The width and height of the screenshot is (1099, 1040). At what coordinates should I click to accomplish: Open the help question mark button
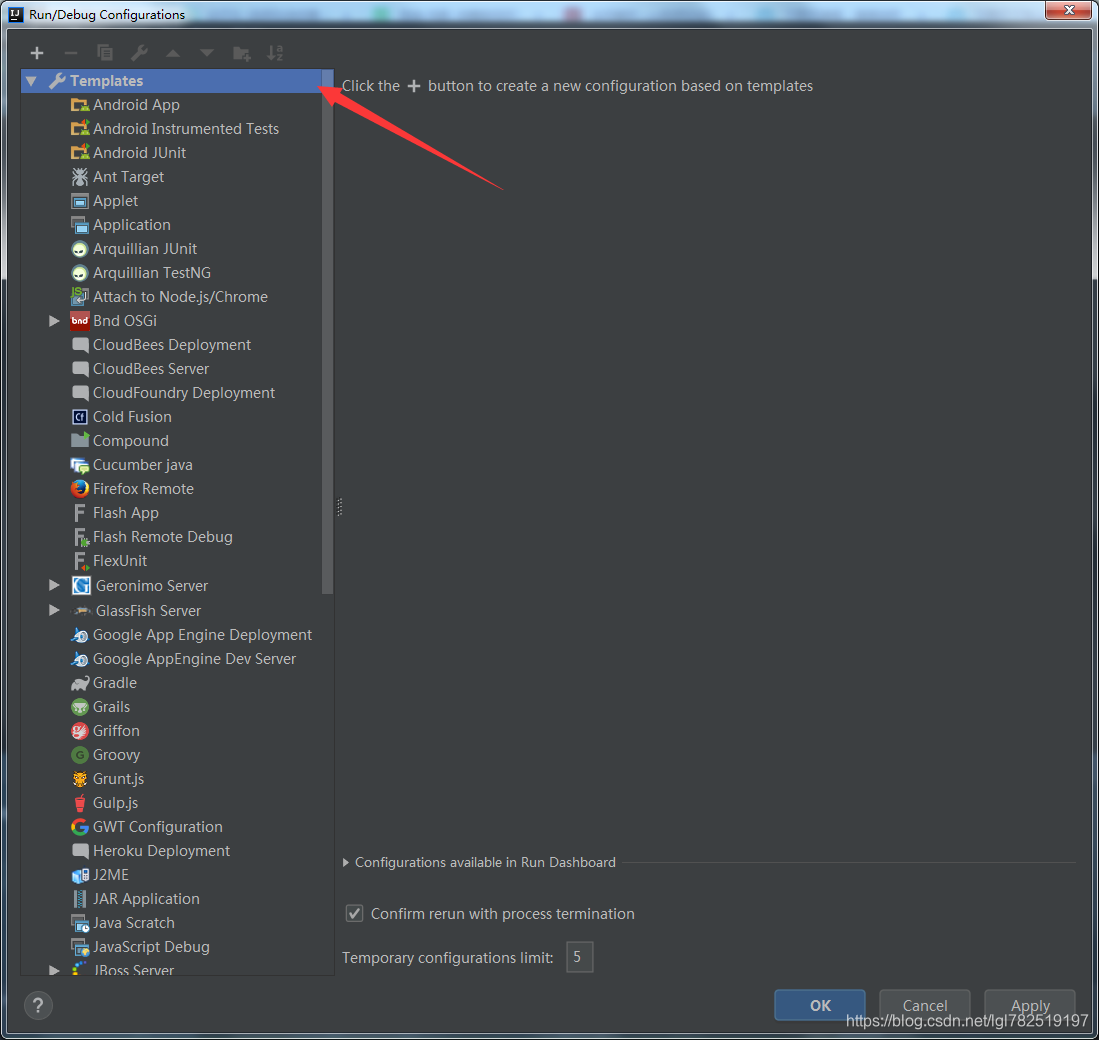click(39, 1006)
